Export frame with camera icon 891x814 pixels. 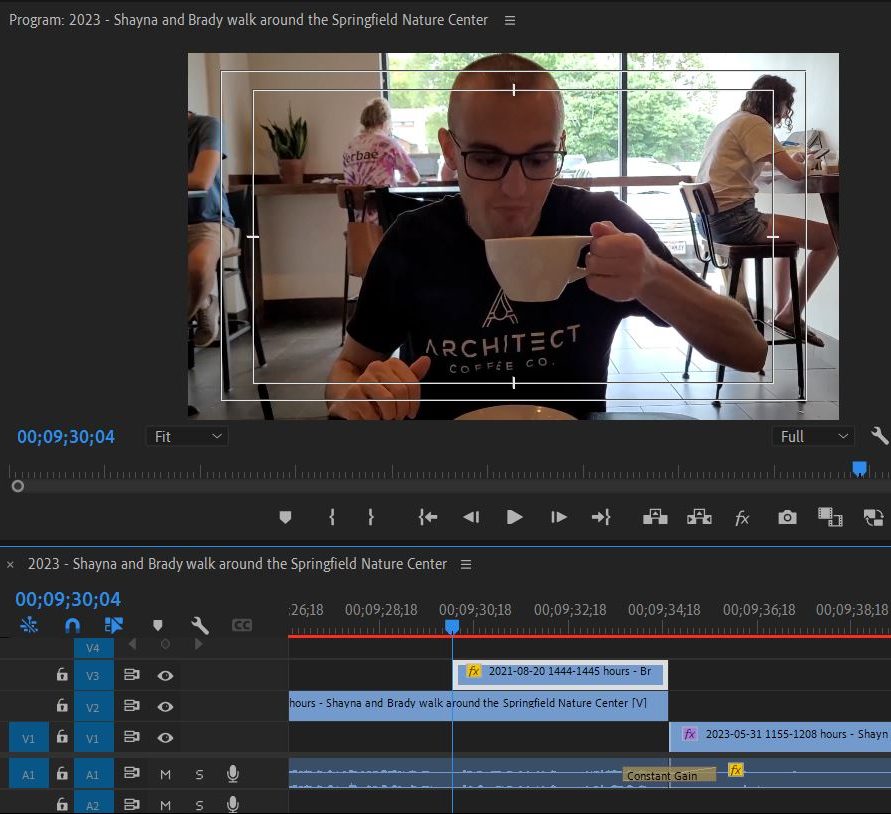tap(787, 517)
